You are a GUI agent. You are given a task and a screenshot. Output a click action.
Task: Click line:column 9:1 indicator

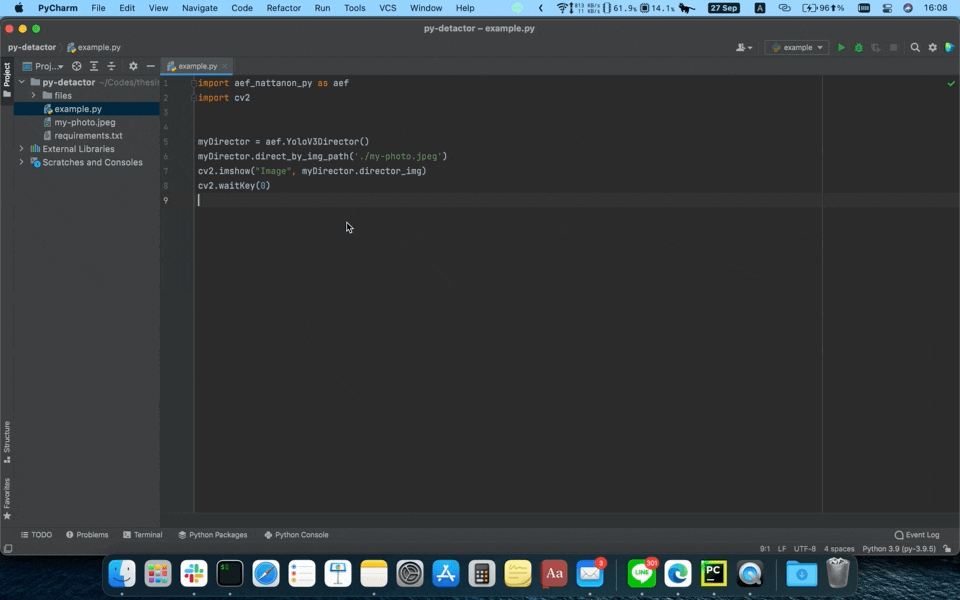point(765,549)
